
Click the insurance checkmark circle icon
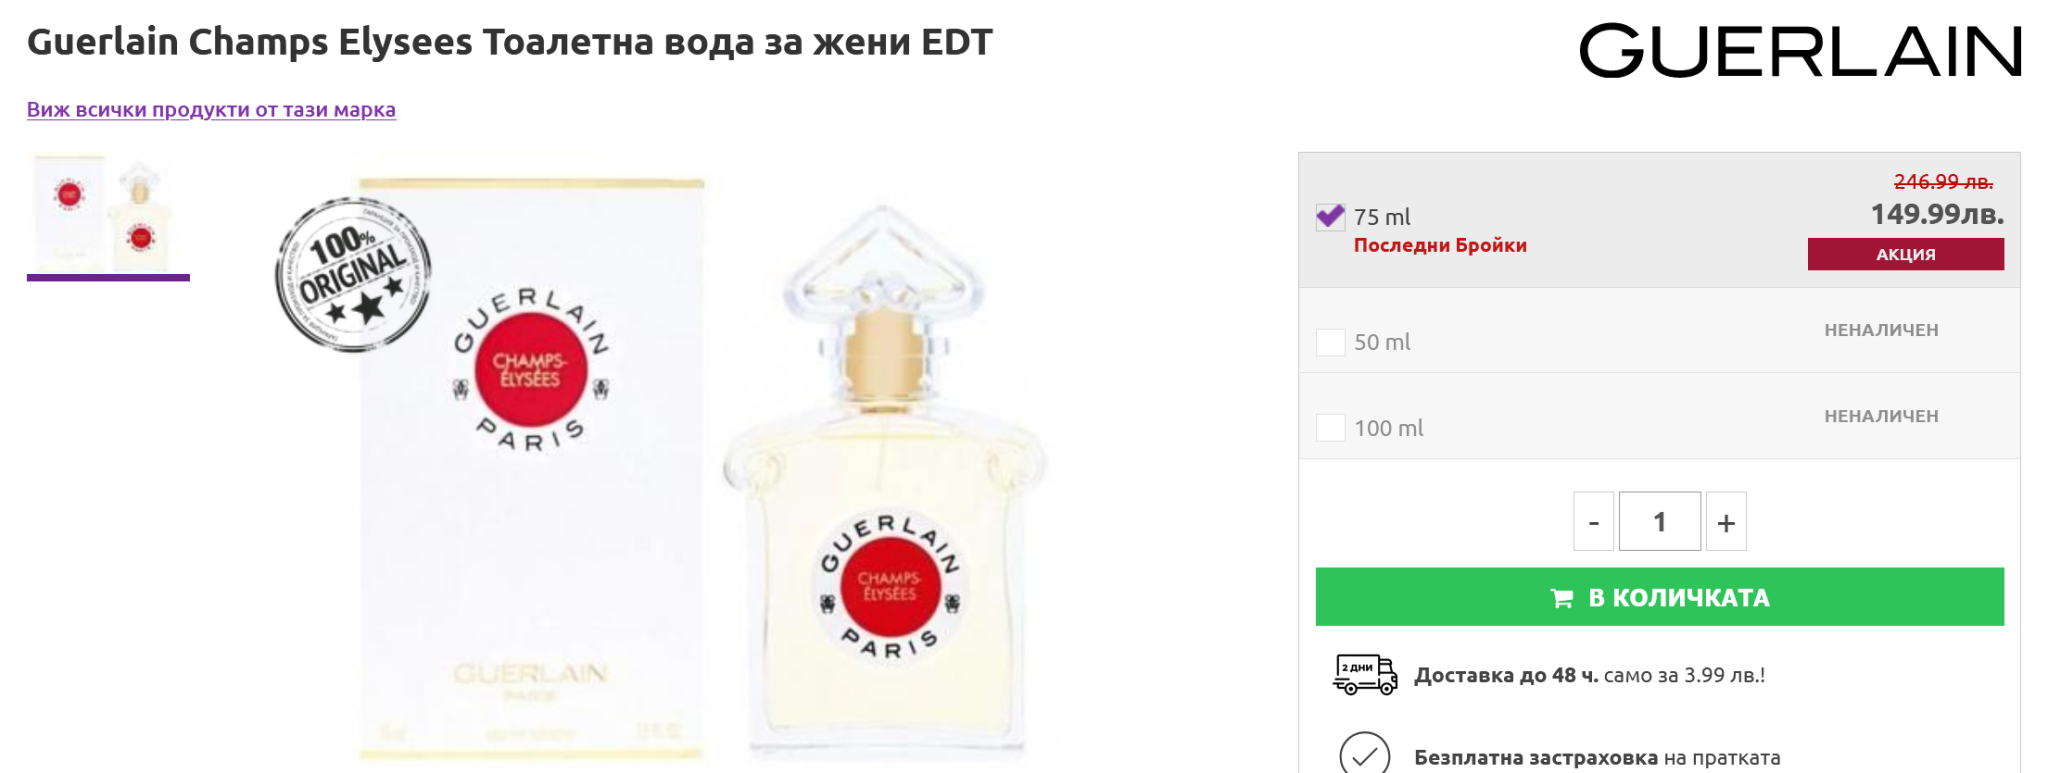1364,755
